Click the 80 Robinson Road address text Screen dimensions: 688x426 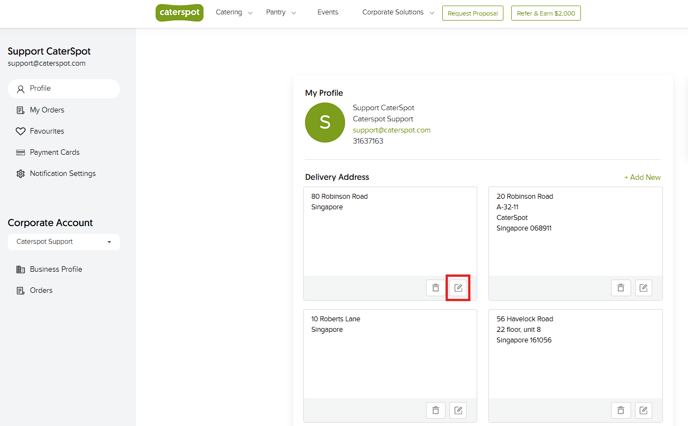(339, 196)
